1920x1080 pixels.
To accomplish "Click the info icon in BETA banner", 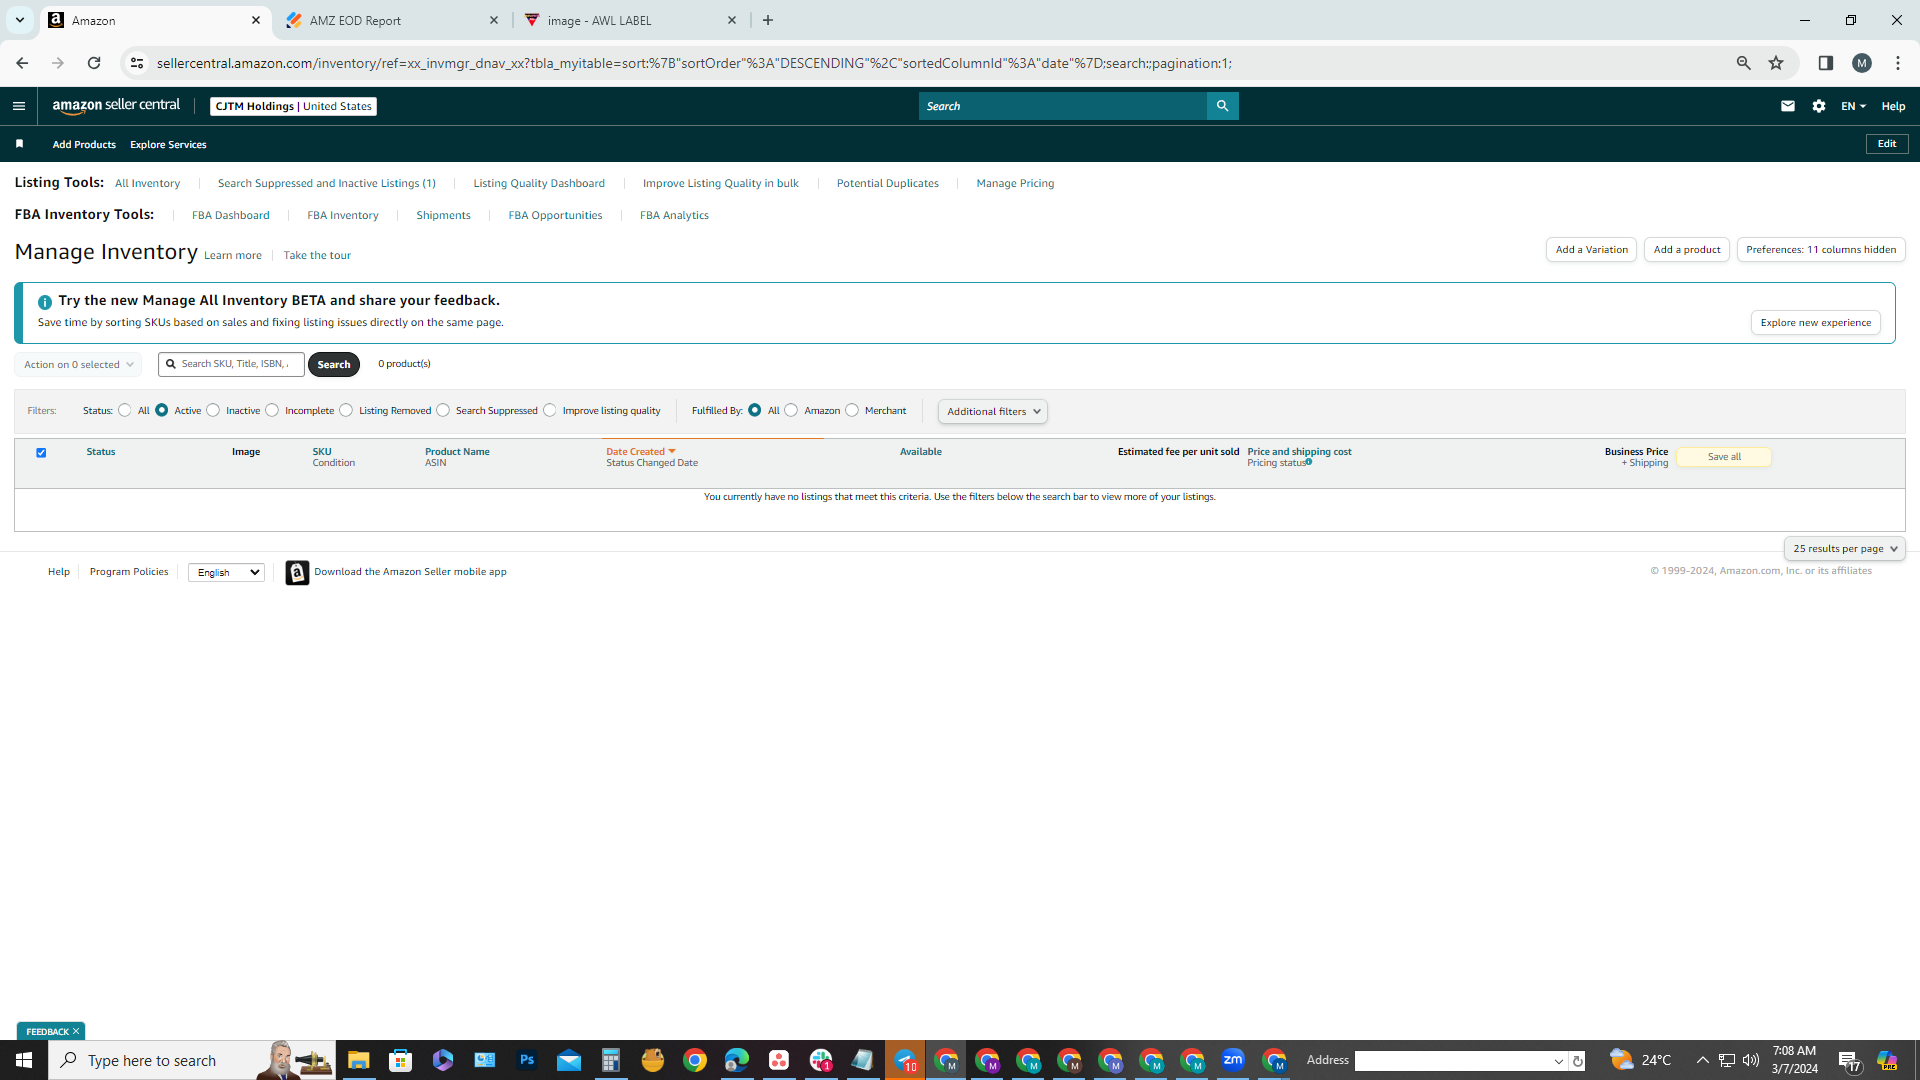I will [x=45, y=302].
